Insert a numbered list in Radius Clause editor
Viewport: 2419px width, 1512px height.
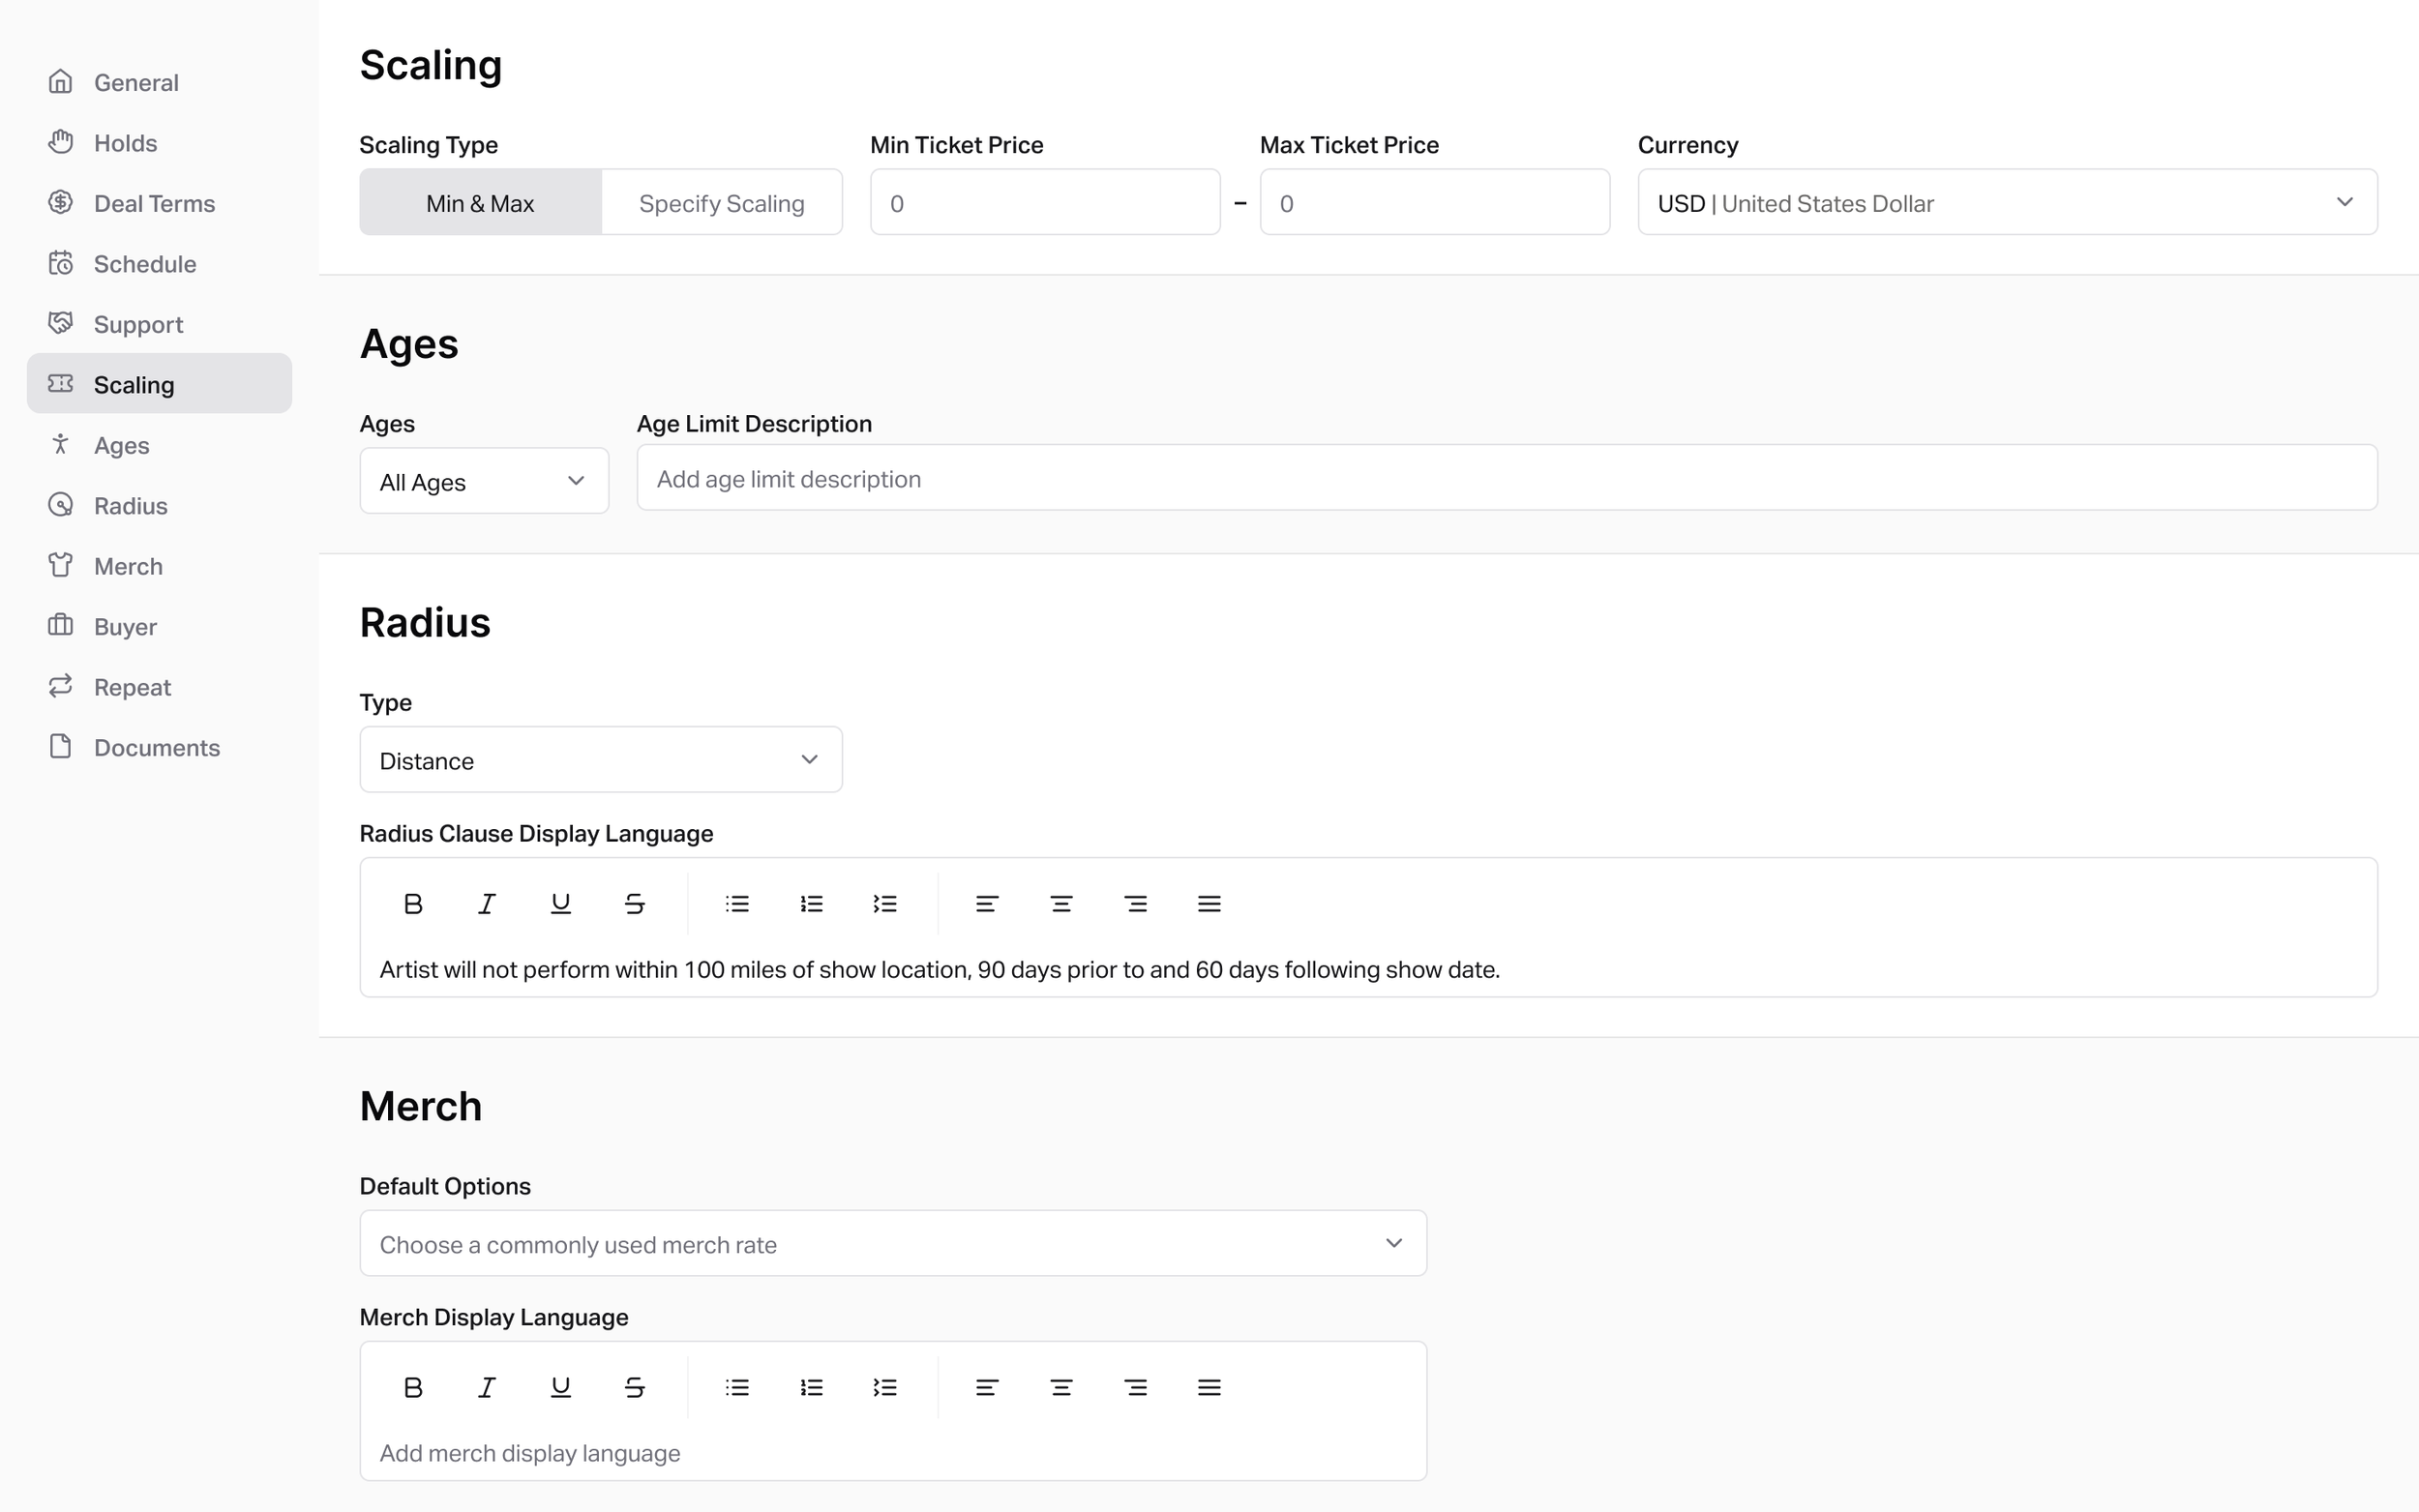pyautogui.click(x=811, y=903)
